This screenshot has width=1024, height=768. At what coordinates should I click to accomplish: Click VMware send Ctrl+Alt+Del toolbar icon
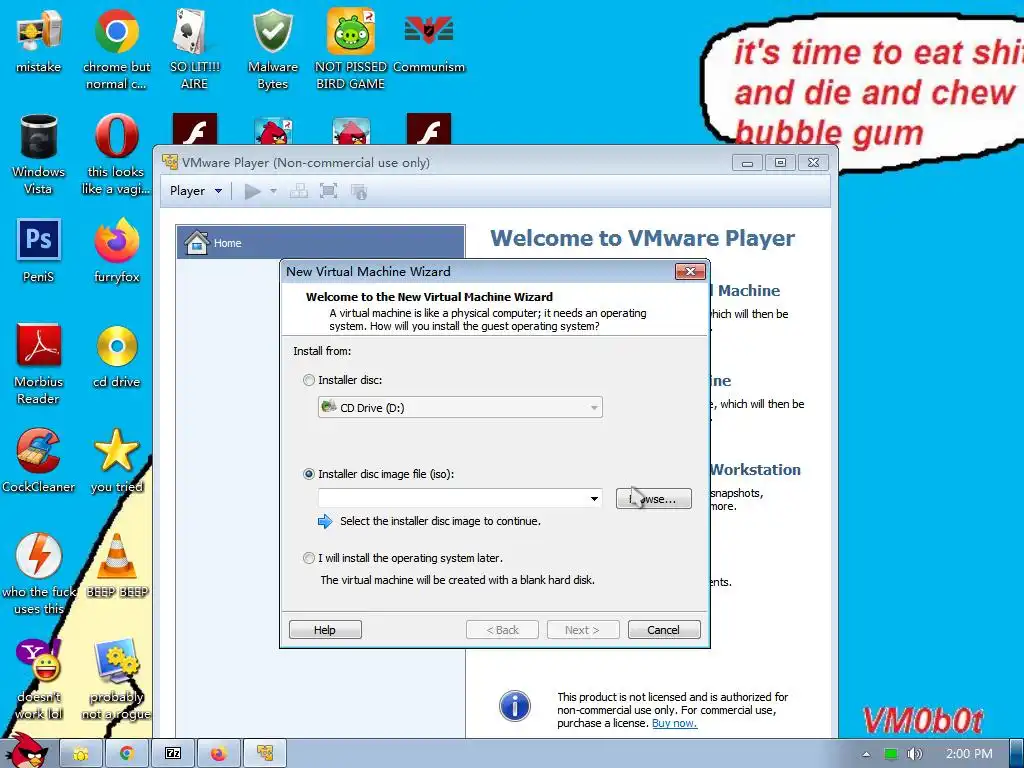tap(298, 191)
